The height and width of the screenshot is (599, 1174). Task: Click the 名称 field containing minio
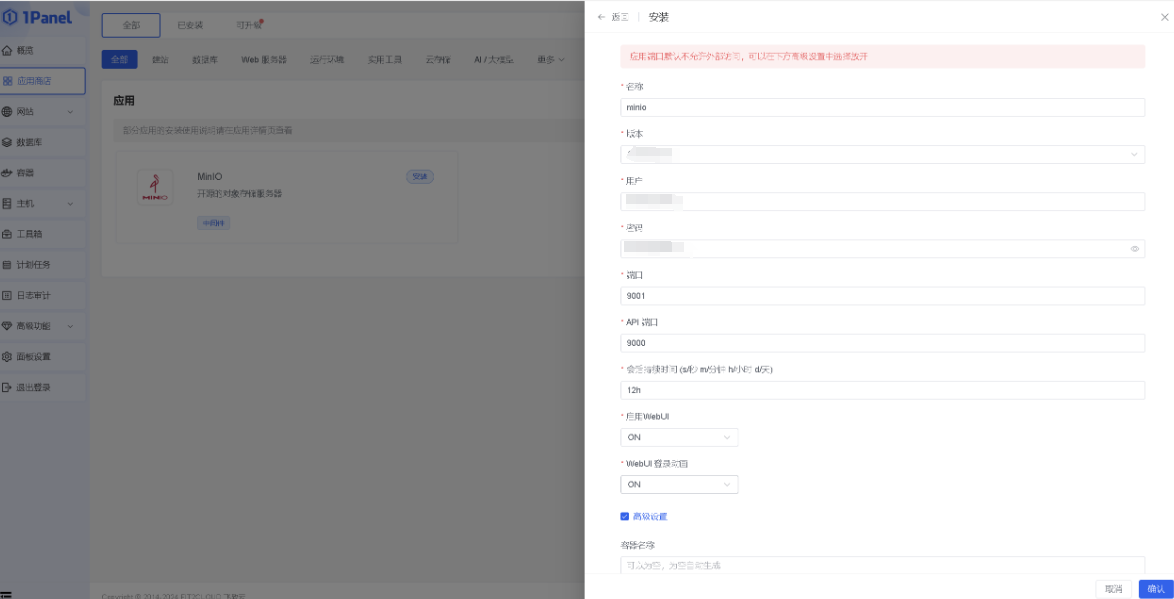tap(882, 108)
